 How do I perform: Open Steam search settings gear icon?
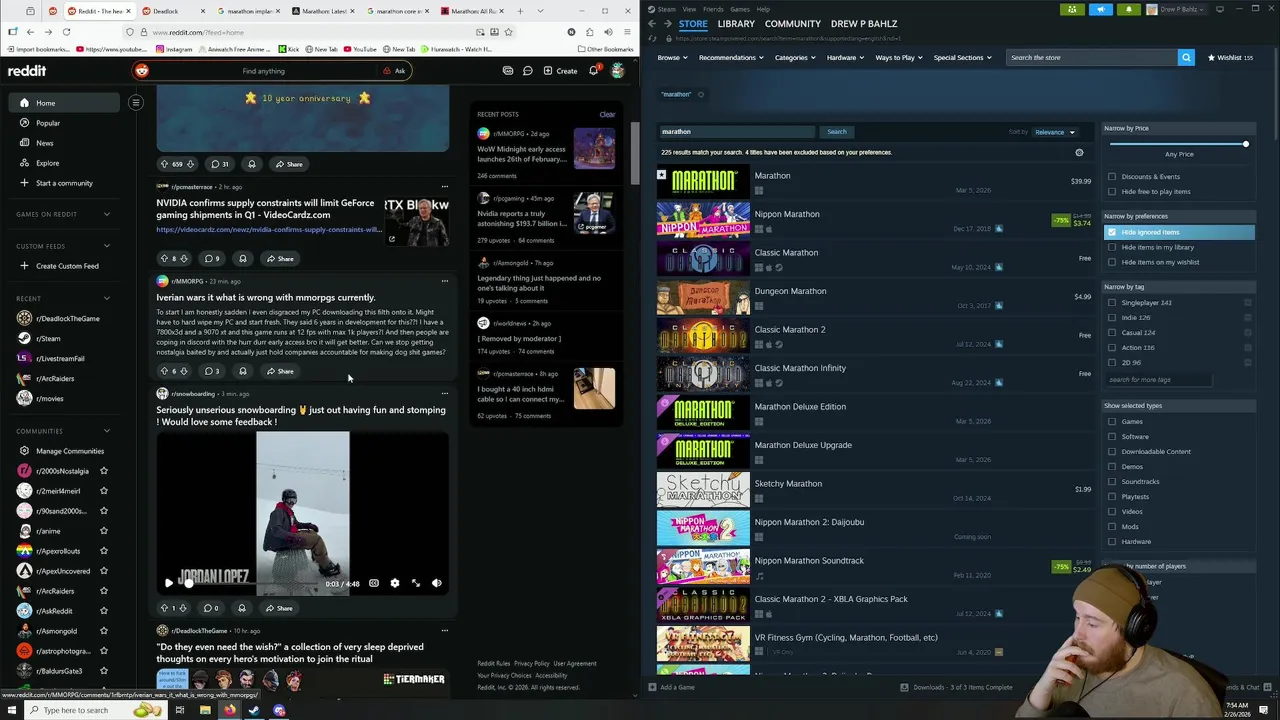[x=1079, y=153]
